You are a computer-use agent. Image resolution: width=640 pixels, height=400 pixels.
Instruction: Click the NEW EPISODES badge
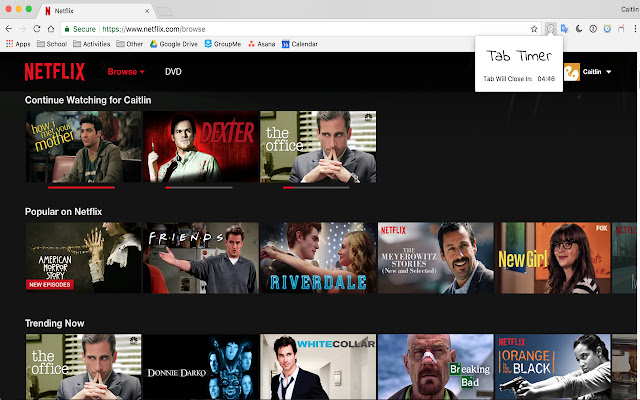pyautogui.click(x=50, y=284)
